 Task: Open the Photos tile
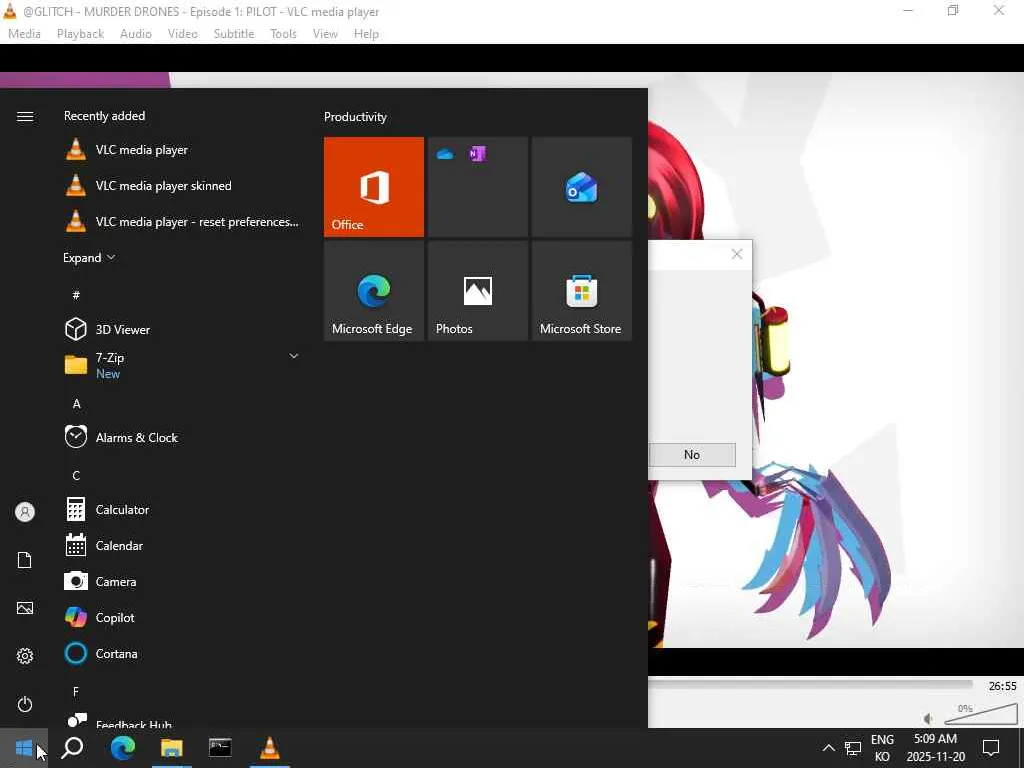[x=477, y=291]
